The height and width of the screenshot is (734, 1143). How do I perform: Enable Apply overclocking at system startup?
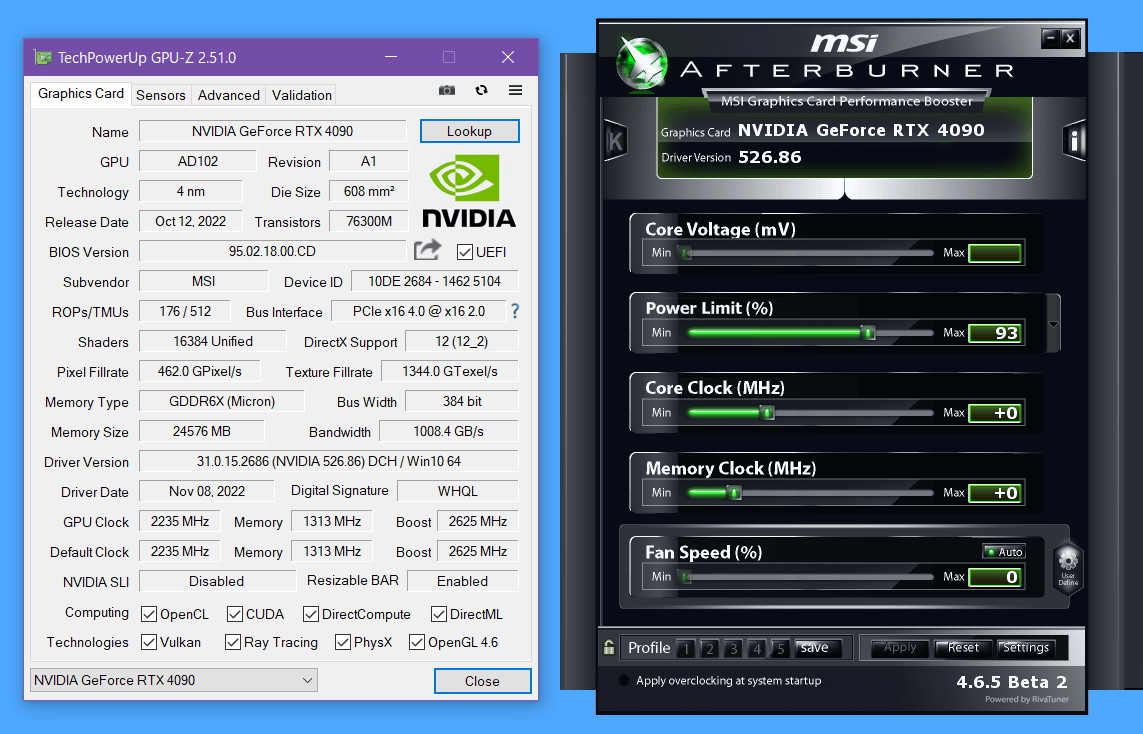click(624, 681)
